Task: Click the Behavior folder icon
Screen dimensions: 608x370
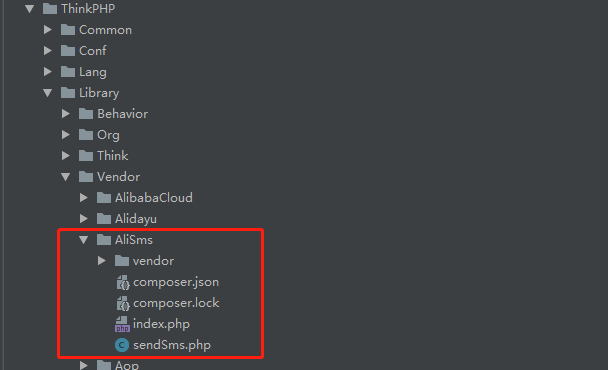Action: pyautogui.click(x=86, y=114)
